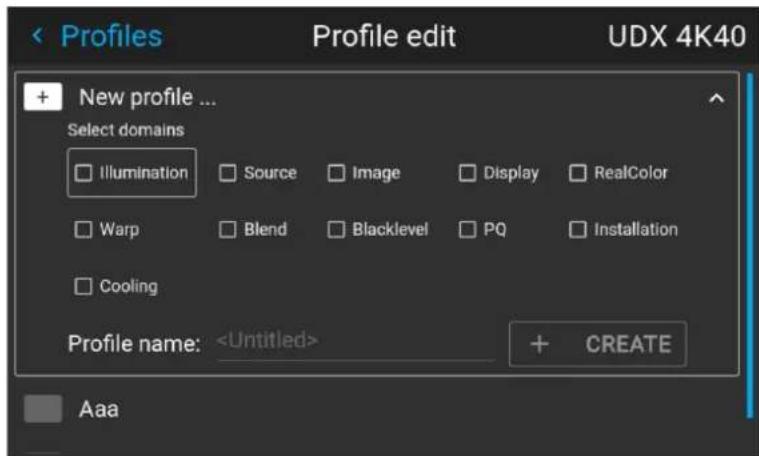759x456 pixels.
Task: Click the Select domains label
Action: [x=126, y=130]
